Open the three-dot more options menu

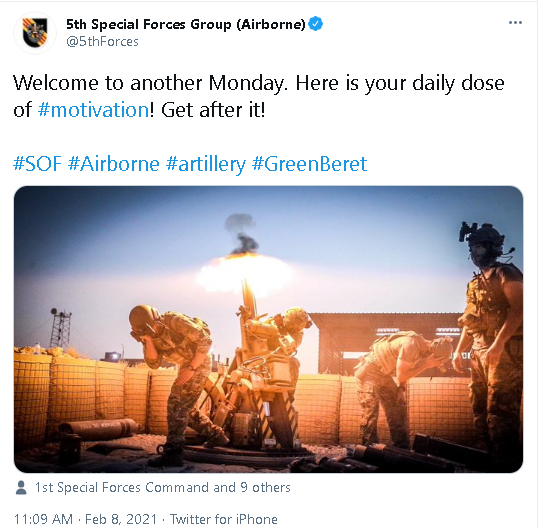coord(515,23)
